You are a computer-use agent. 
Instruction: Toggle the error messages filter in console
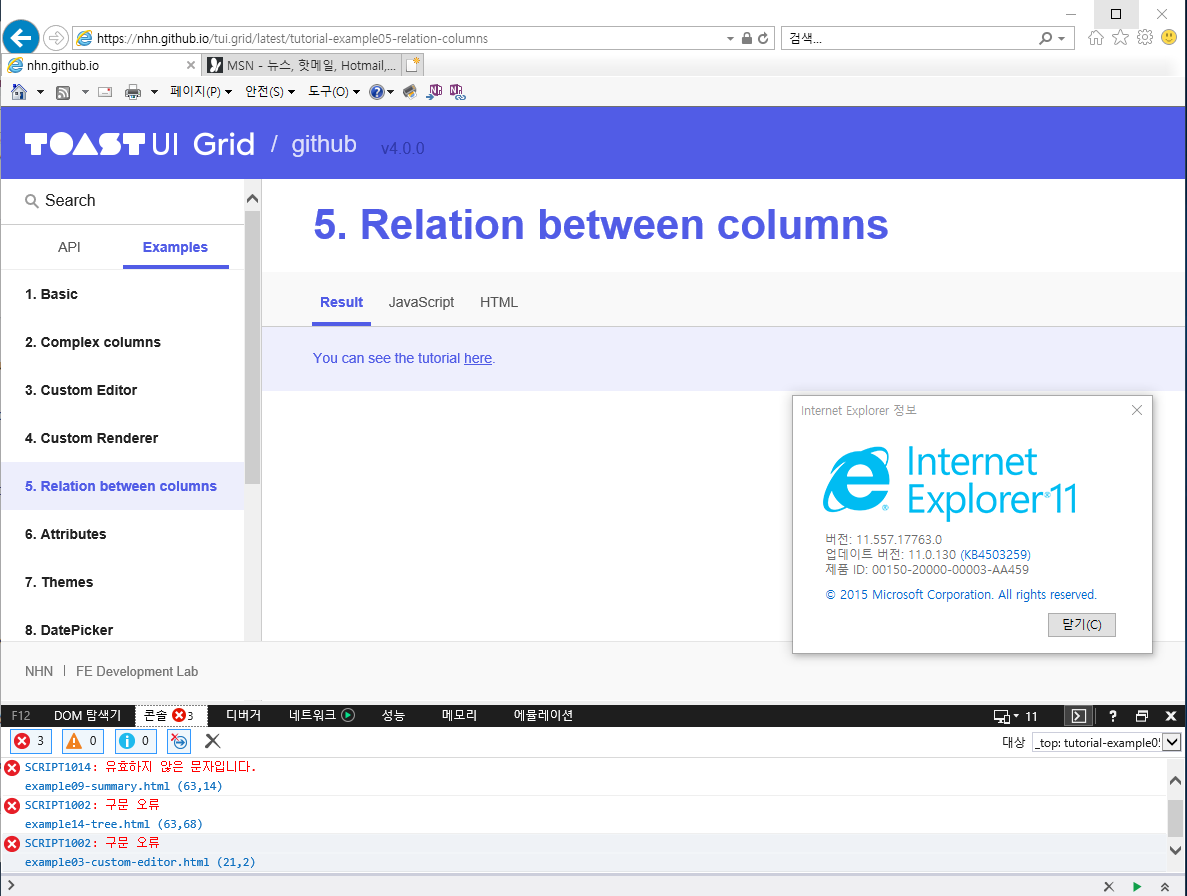(x=28, y=741)
